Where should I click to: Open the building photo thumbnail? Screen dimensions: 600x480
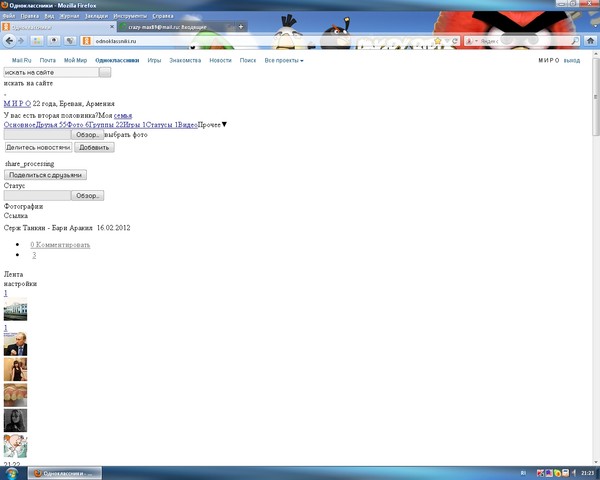tap(15, 309)
